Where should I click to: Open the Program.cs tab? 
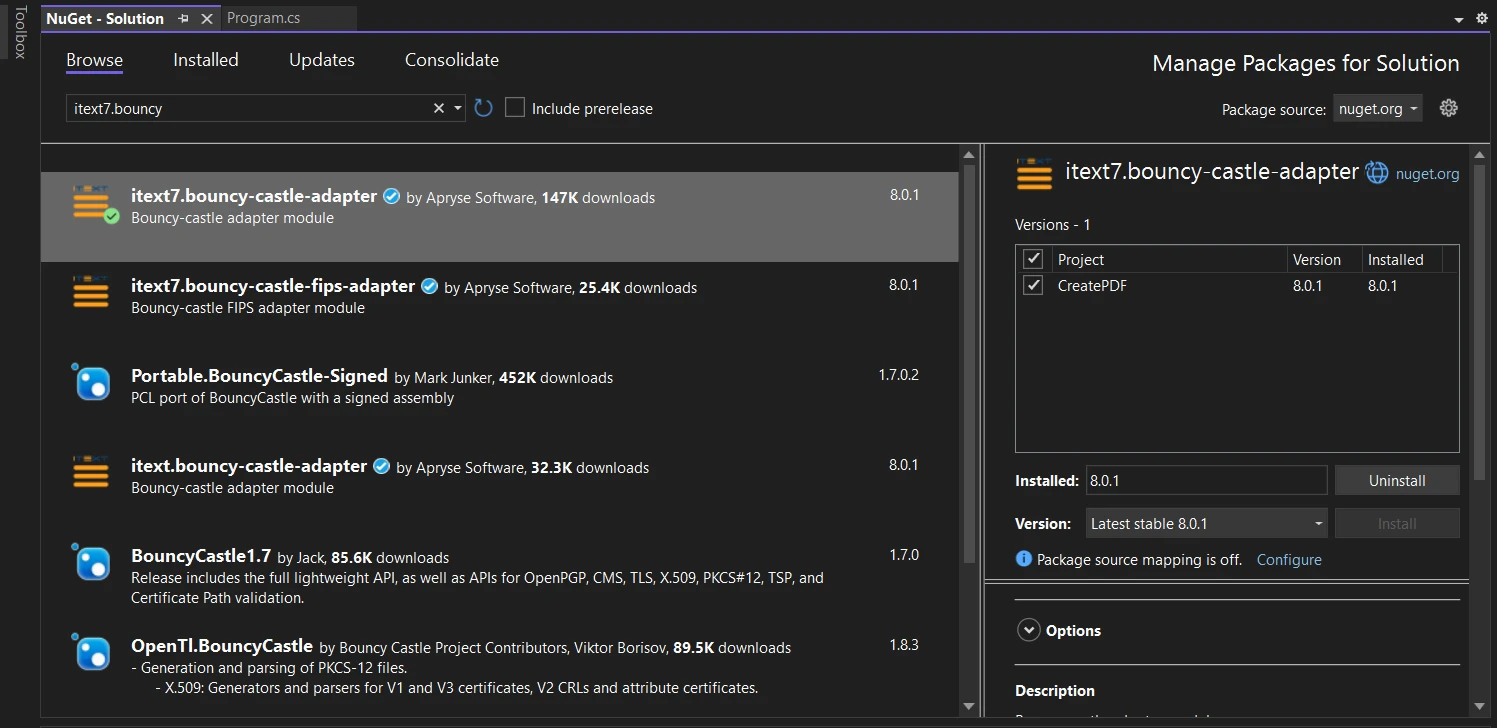click(x=264, y=18)
